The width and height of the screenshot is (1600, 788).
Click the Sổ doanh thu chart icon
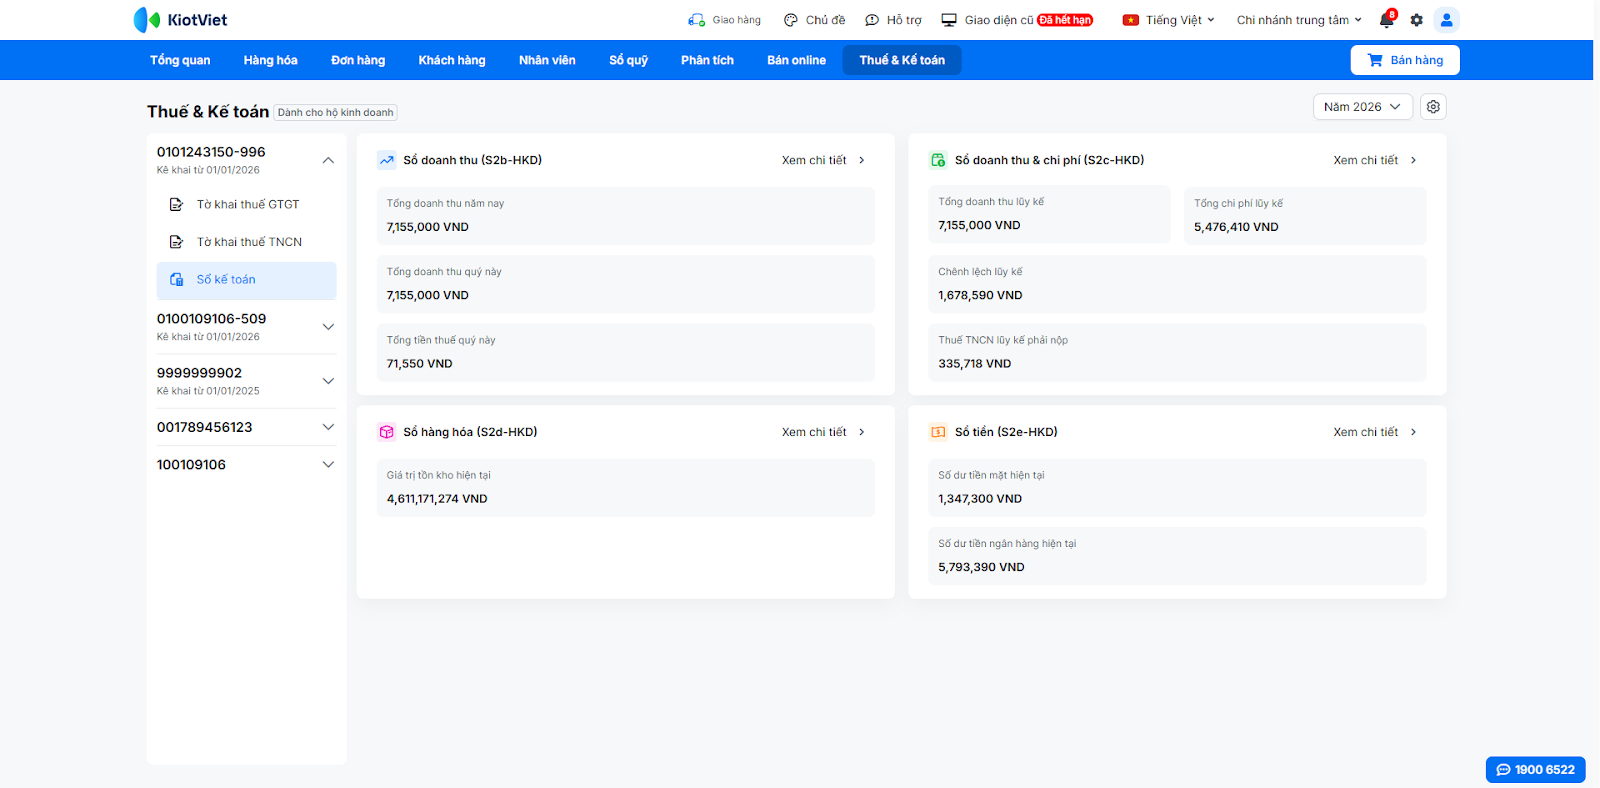click(x=387, y=160)
